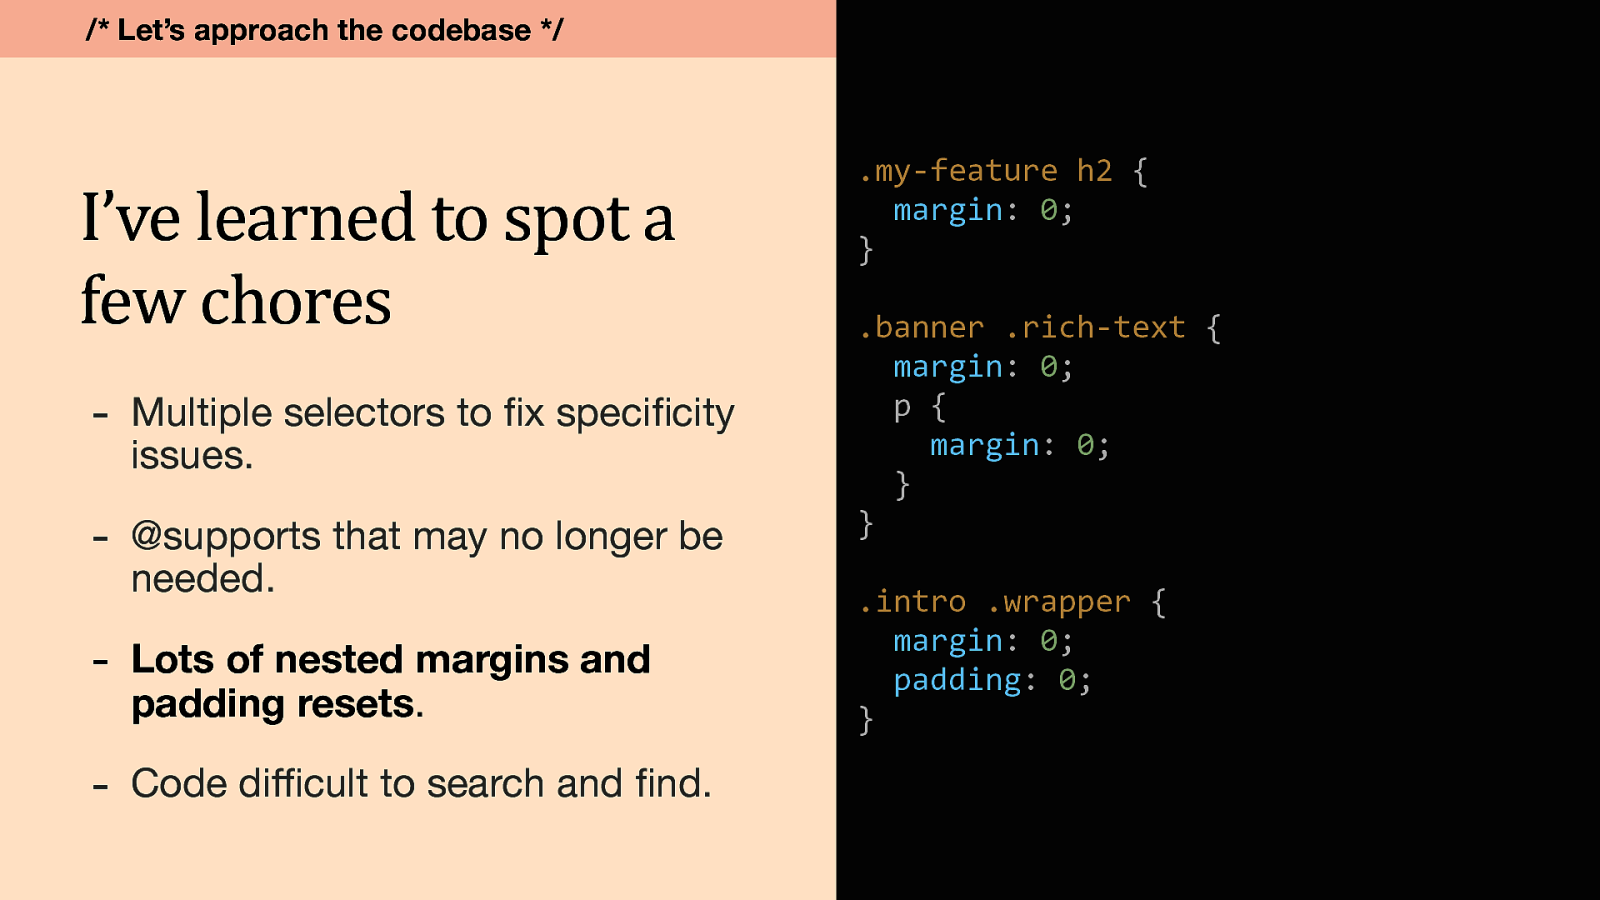Click the 'Code difficult to search and find' bullet

click(x=421, y=783)
